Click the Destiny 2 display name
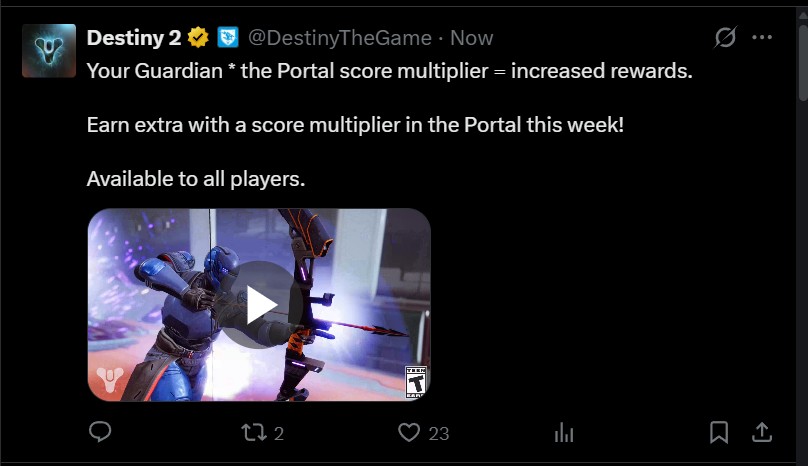 pyautogui.click(x=134, y=38)
